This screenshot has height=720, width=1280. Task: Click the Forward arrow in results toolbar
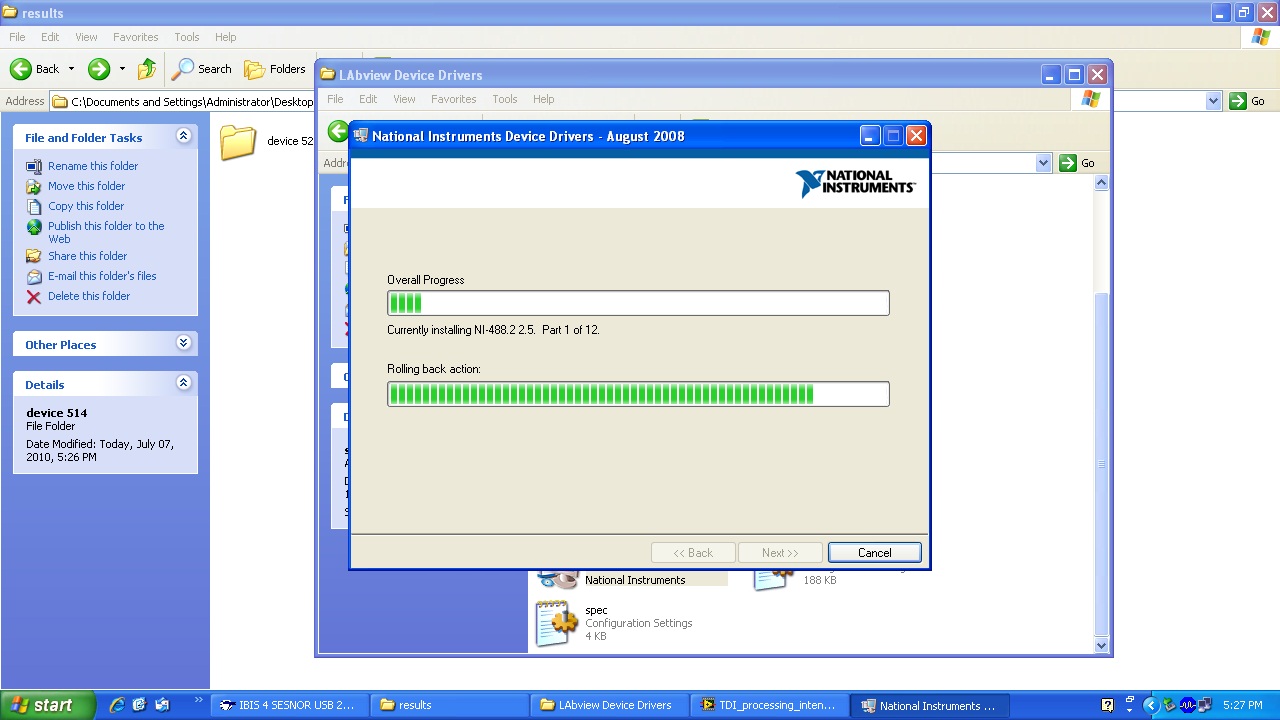[98, 69]
